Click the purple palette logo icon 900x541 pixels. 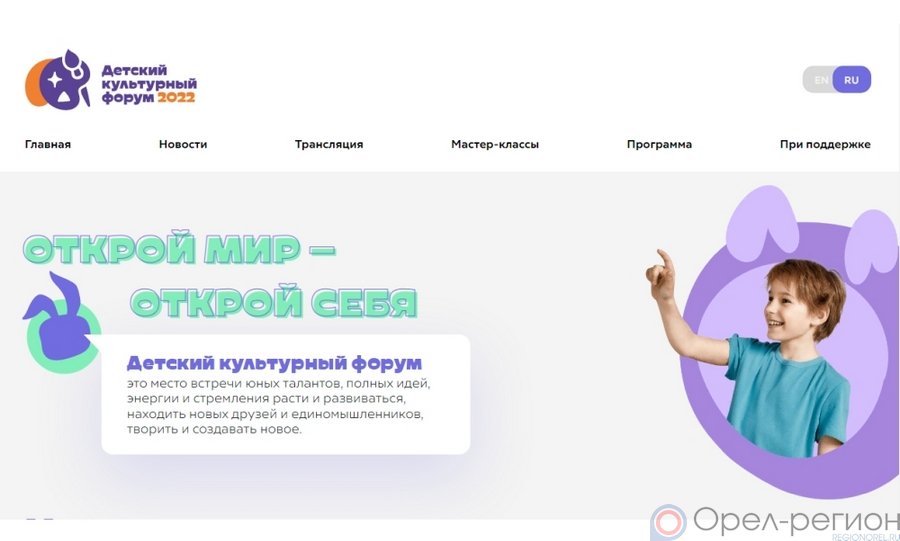pos(58,79)
